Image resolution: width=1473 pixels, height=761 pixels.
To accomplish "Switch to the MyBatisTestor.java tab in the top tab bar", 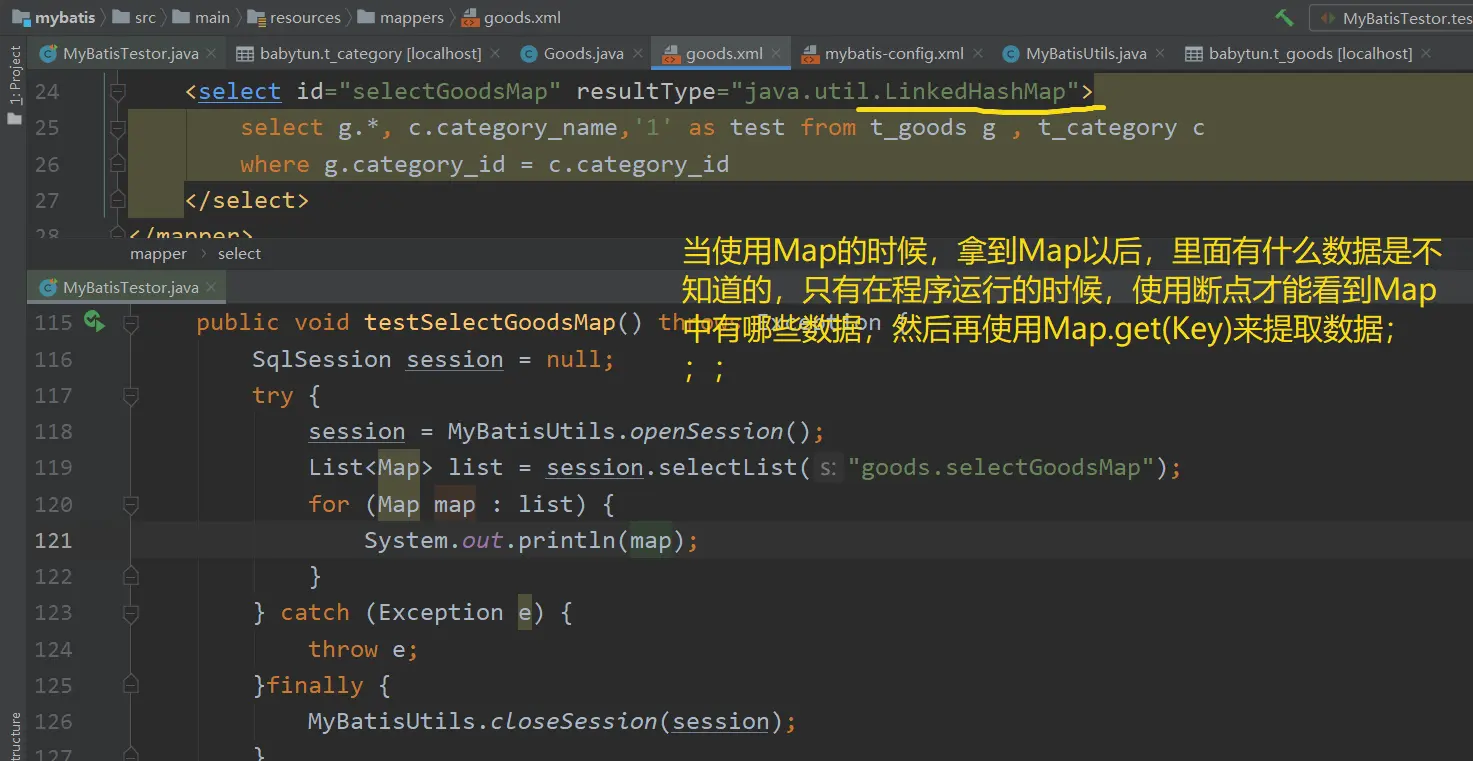I will click(131, 53).
